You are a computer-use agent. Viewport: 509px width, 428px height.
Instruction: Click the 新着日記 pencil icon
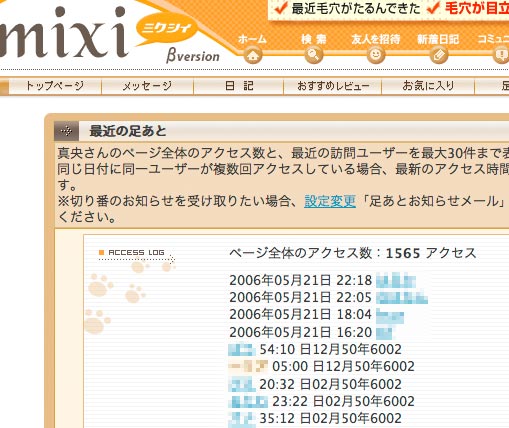[x=438, y=55]
